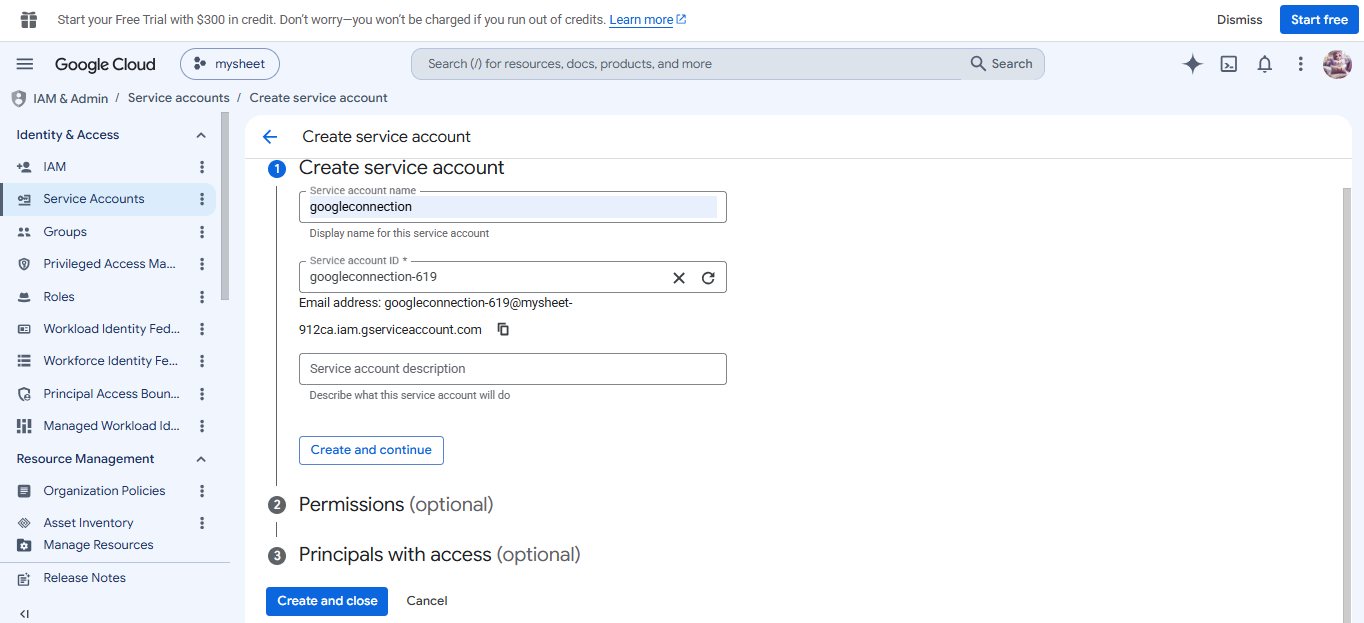
Task: Focus the Service account description field
Action: coord(513,369)
